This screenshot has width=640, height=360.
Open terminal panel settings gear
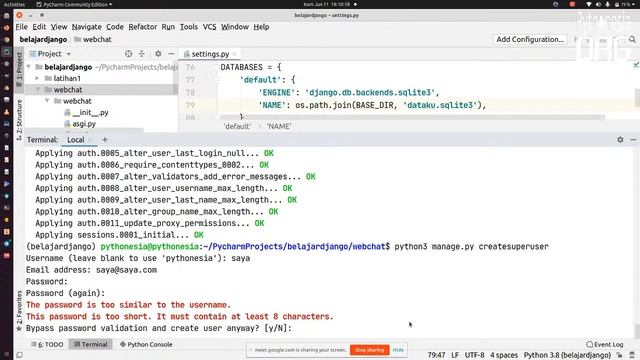[x=620, y=140]
